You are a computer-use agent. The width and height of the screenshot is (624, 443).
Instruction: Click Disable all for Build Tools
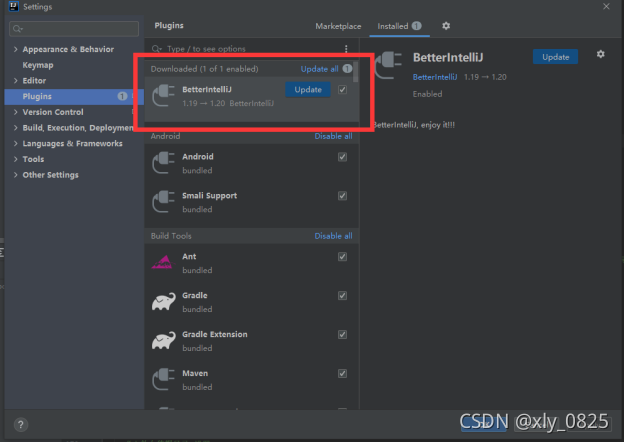pyautogui.click(x=333, y=236)
